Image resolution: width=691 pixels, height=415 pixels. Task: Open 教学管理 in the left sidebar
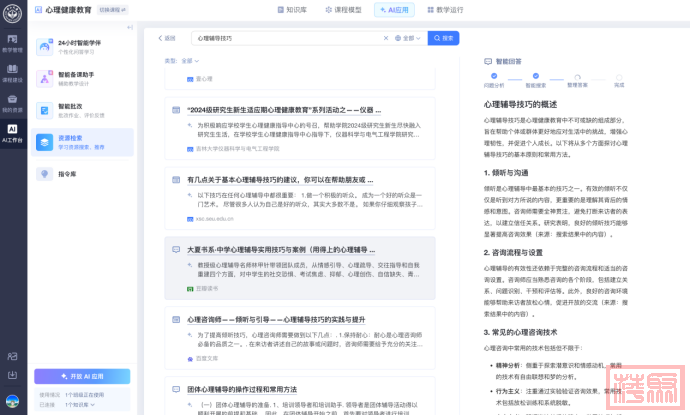[x=12, y=43]
